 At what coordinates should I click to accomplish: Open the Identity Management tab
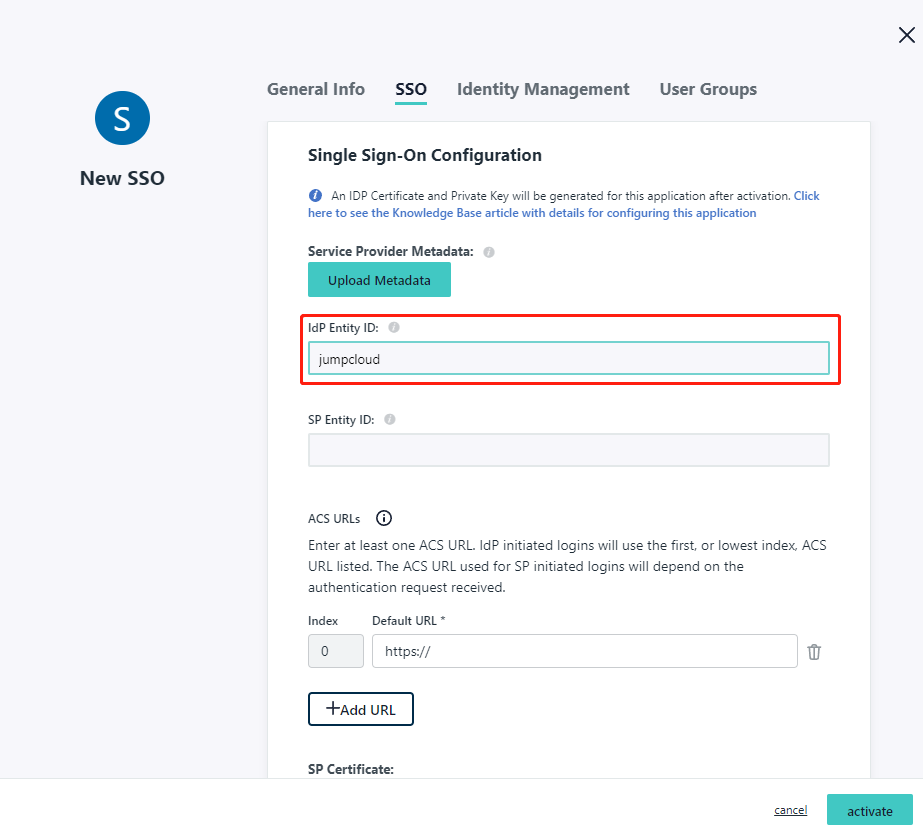coord(543,89)
